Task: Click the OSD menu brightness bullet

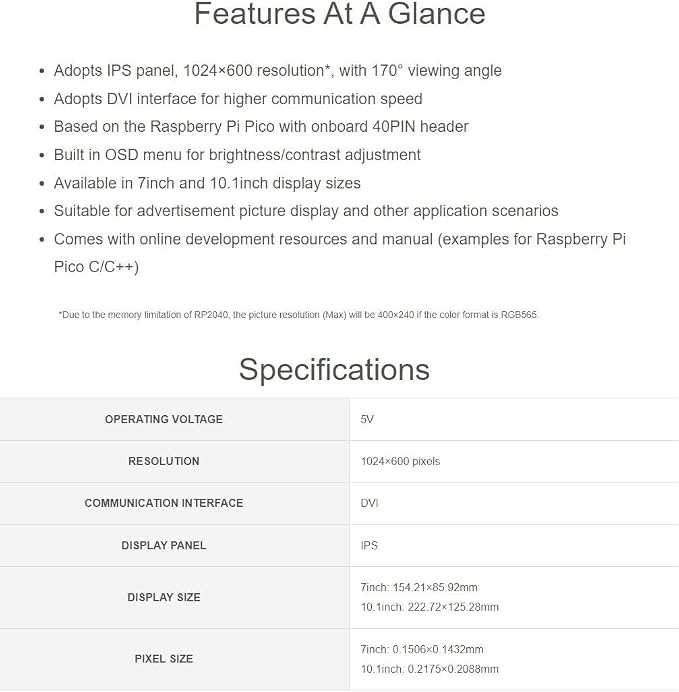Action: (x=237, y=155)
